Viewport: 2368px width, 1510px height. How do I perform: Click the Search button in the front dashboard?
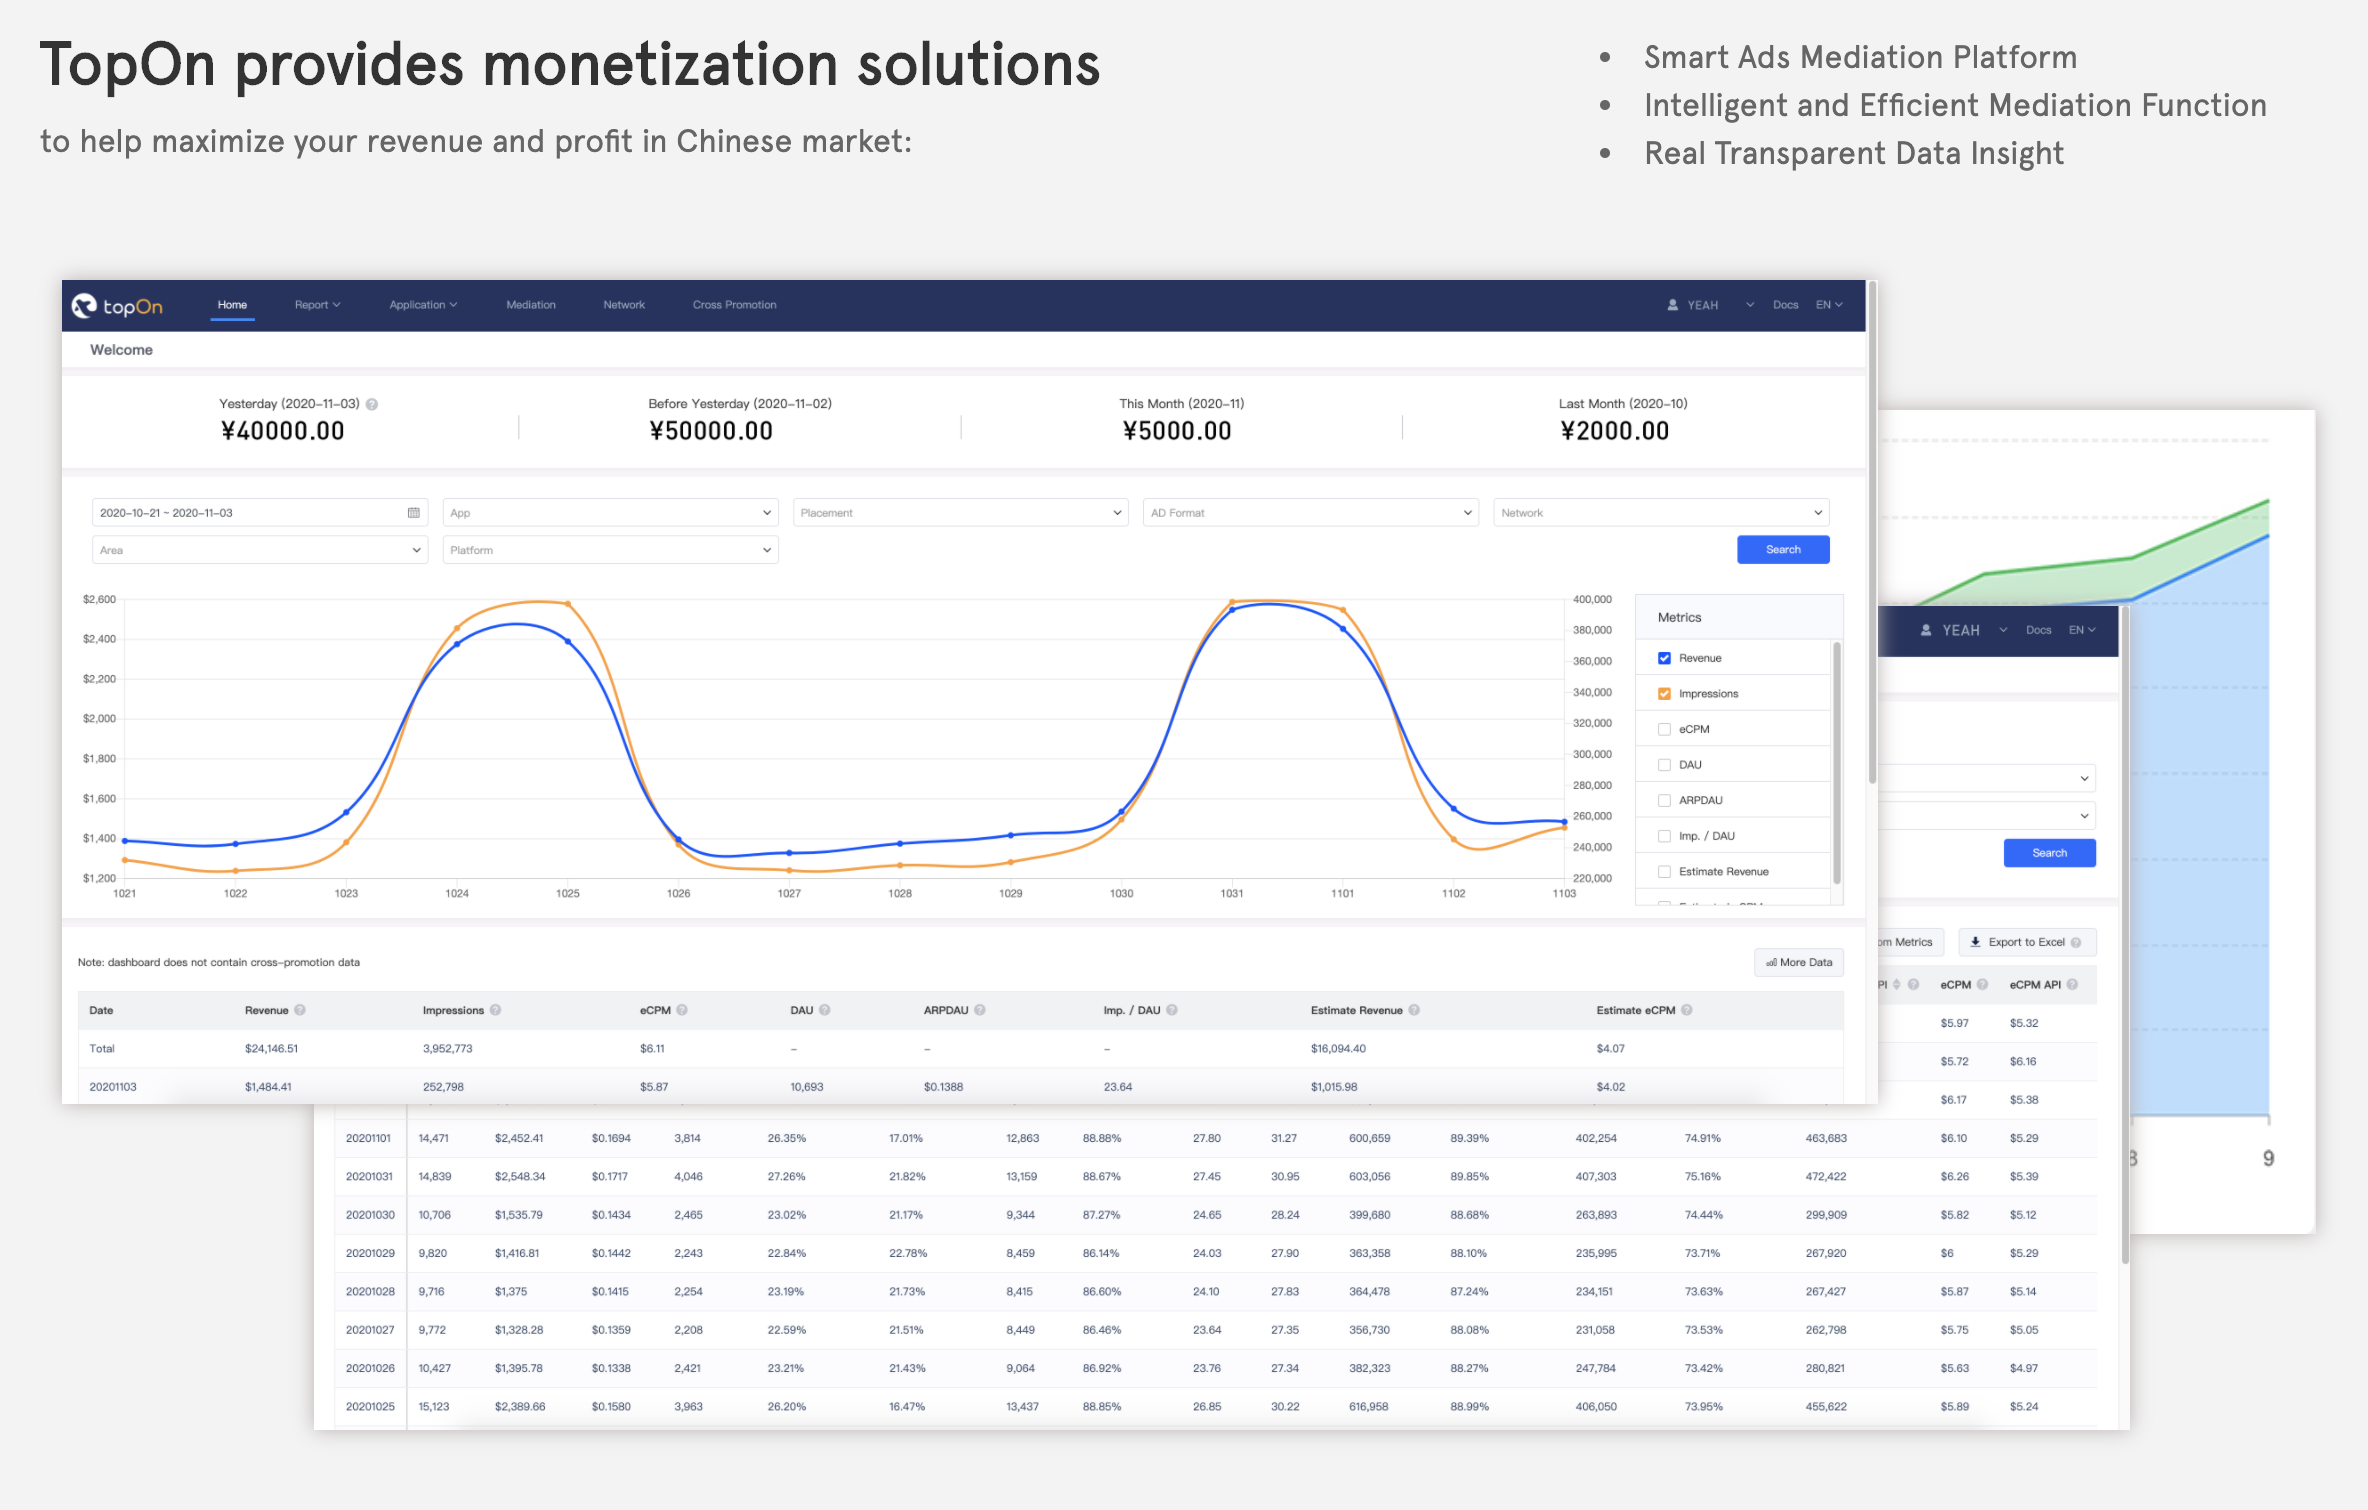[1783, 550]
